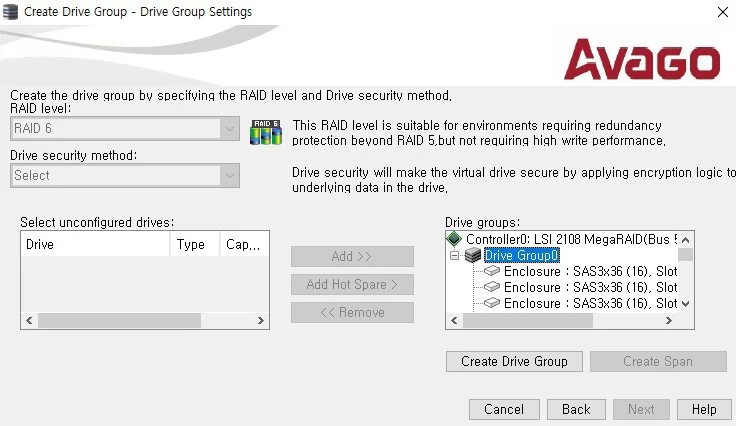Image resolution: width=736 pixels, height=426 pixels.
Task: Click the Avago logo
Action: coord(641,60)
